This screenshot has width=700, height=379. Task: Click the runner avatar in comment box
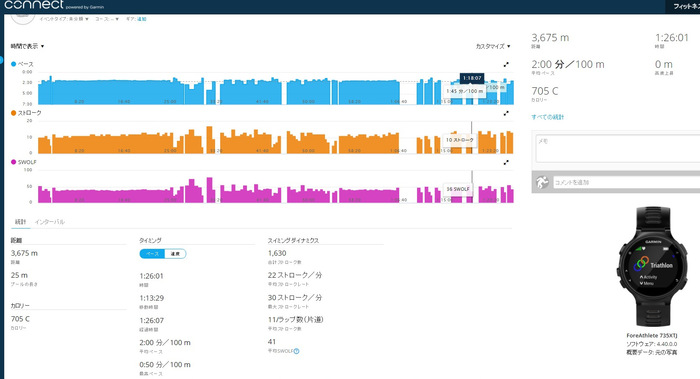tap(542, 182)
